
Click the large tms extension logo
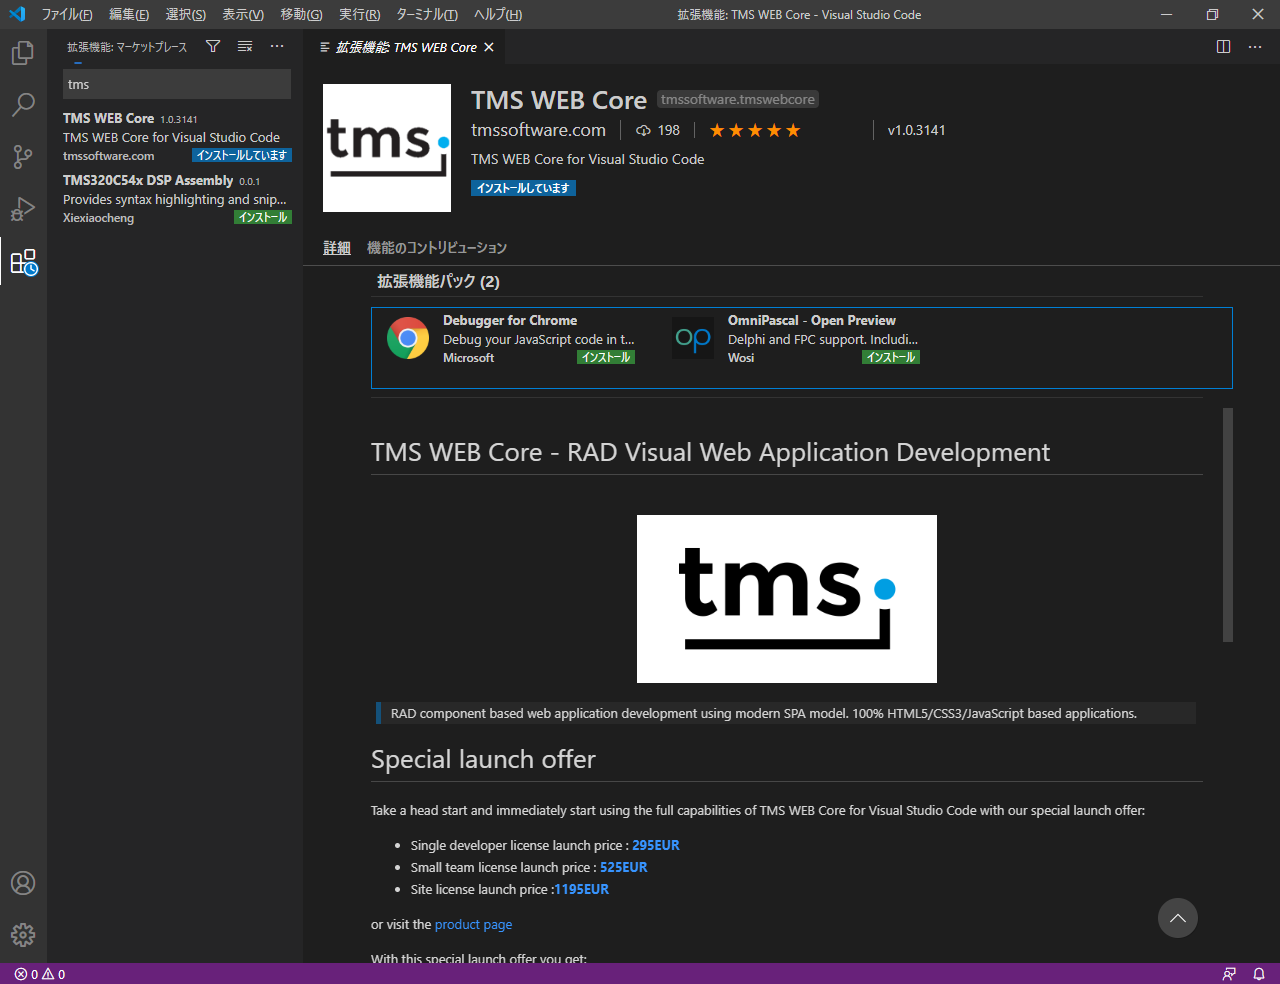[387, 148]
